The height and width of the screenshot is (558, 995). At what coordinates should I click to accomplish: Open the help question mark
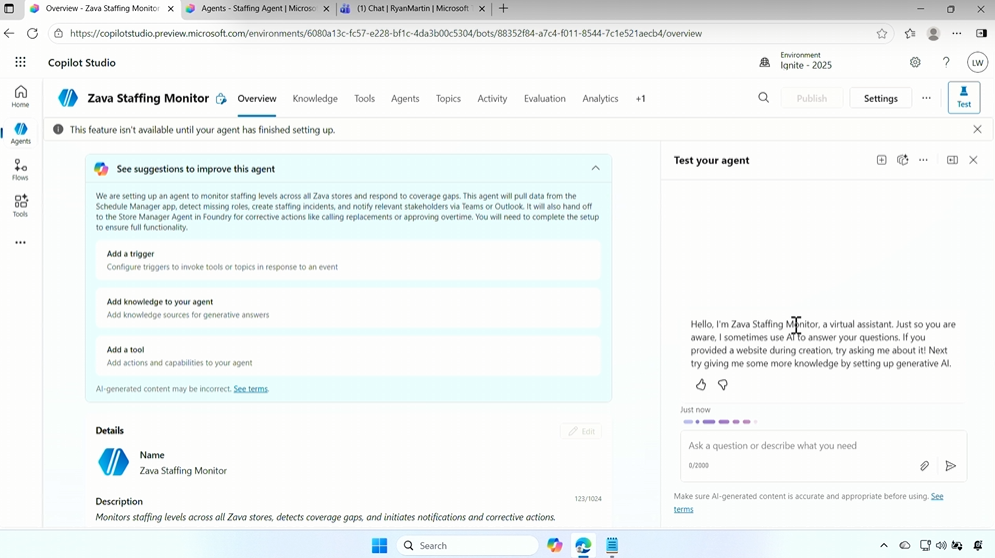pyautogui.click(x=946, y=62)
